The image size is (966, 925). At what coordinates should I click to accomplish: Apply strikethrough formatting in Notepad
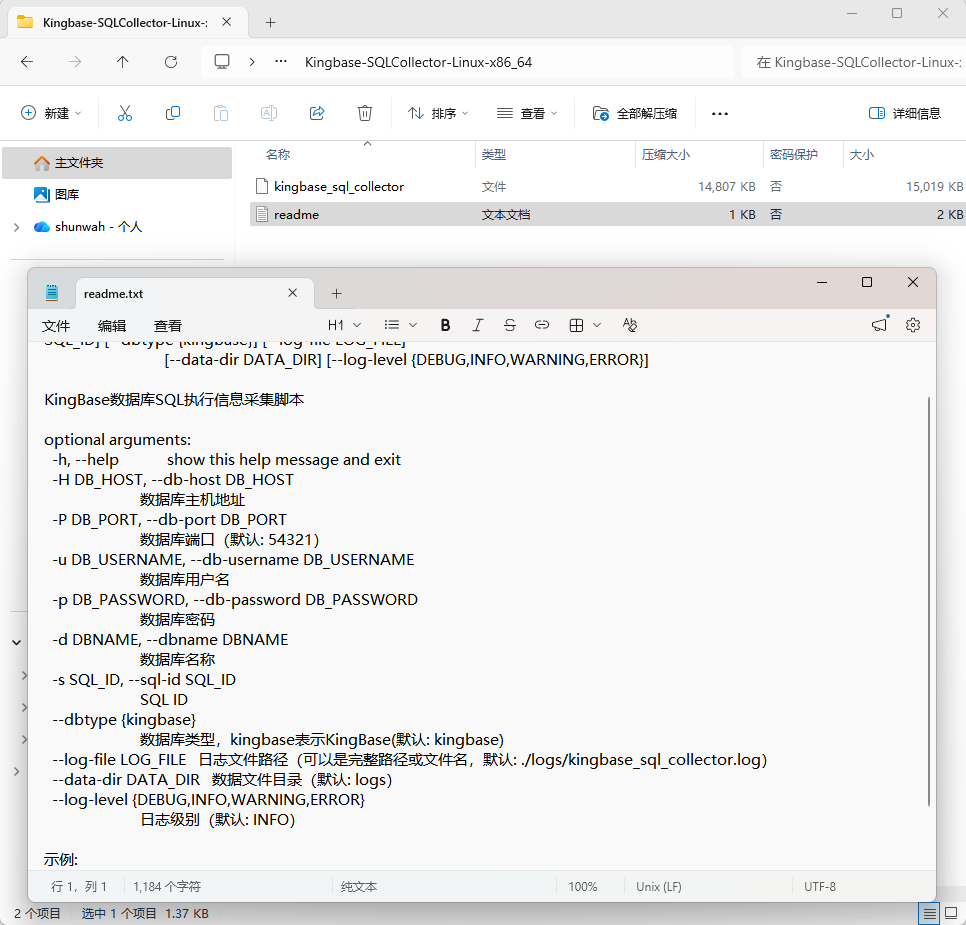(509, 325)
